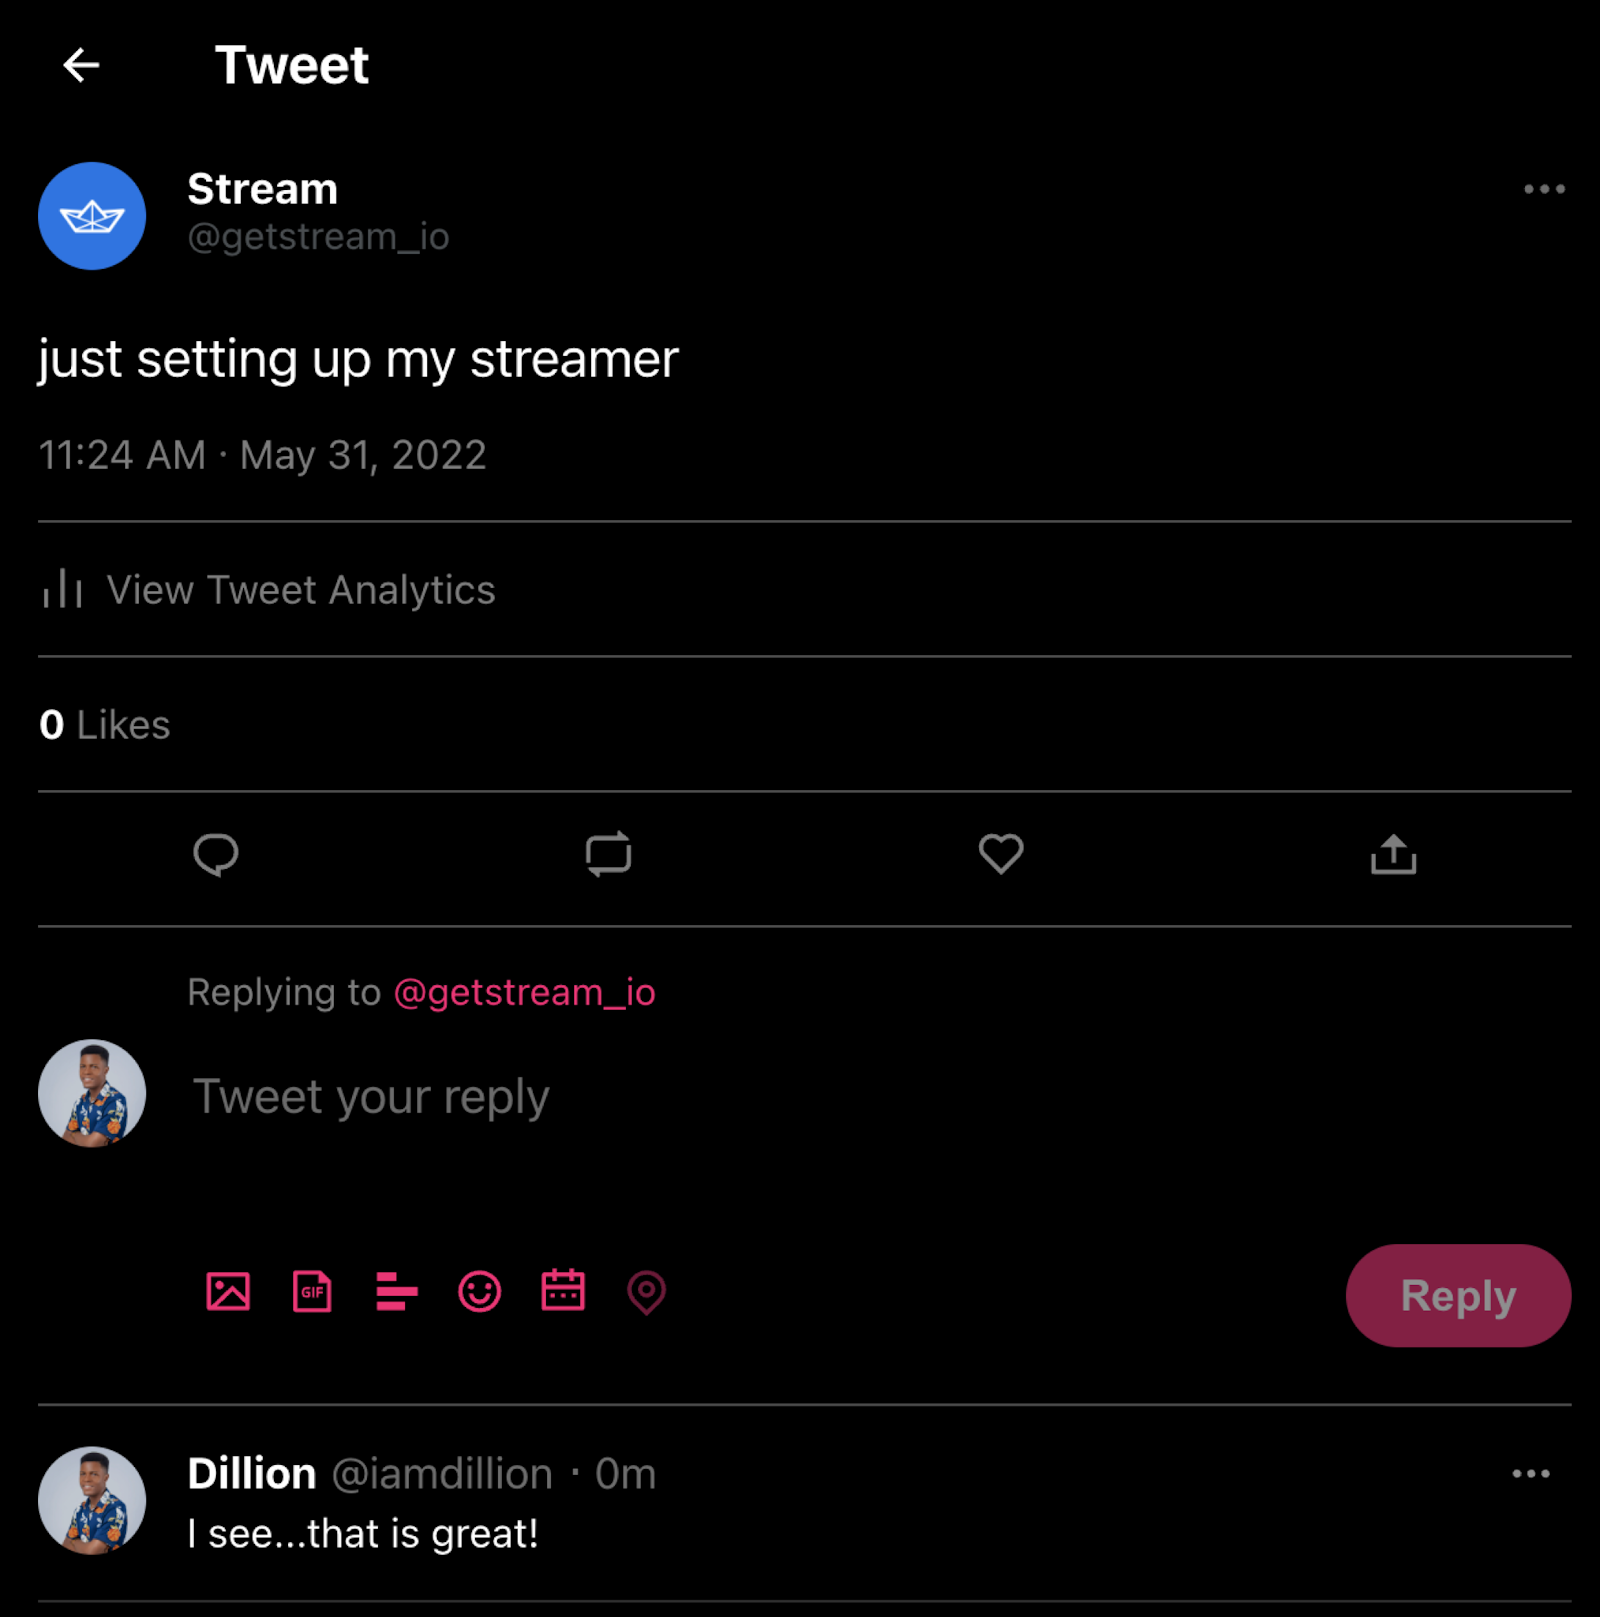Open the share icon on the tweet
1600x1617 pixels.
(x=1393, y=855)
